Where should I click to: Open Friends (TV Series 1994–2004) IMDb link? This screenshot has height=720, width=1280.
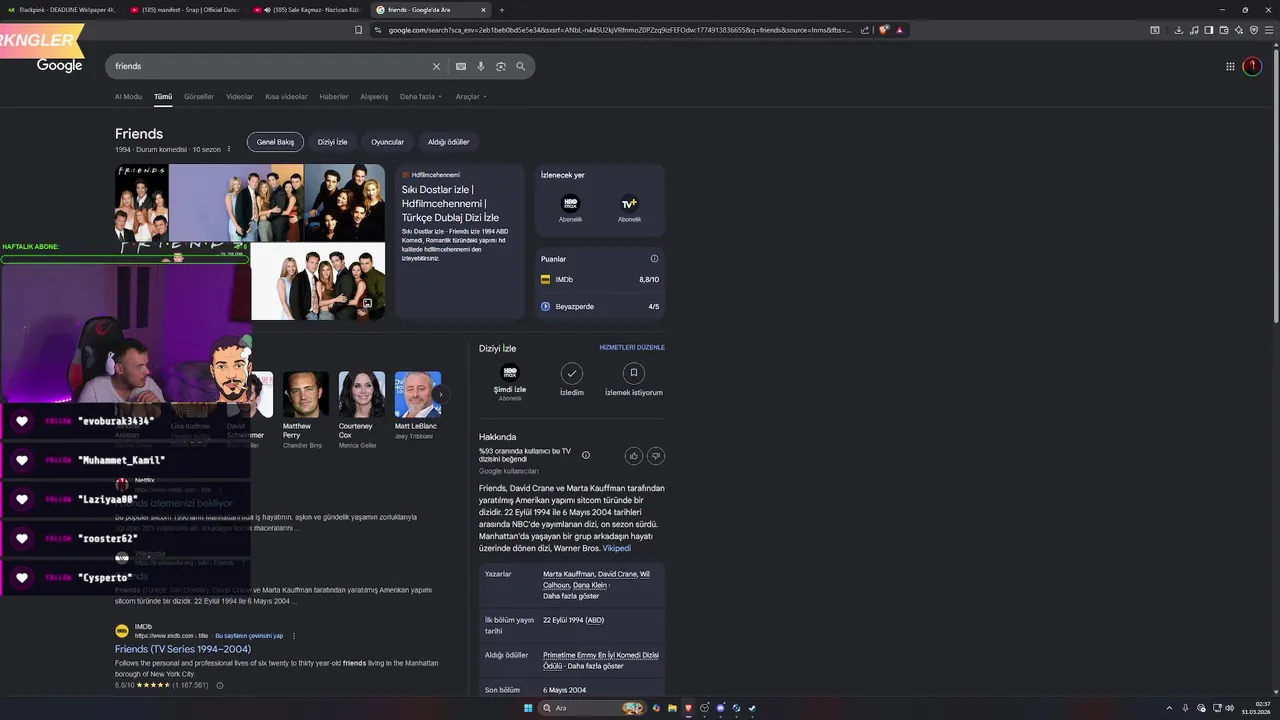point(183,649)
